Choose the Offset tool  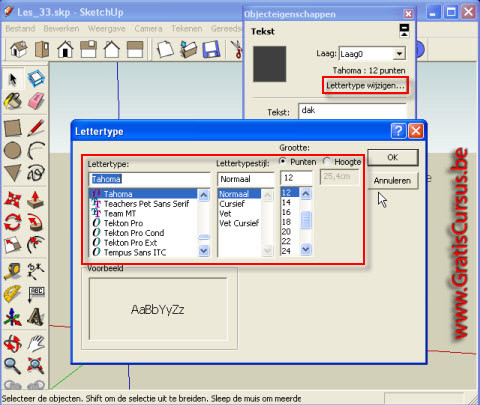(36, 245)
